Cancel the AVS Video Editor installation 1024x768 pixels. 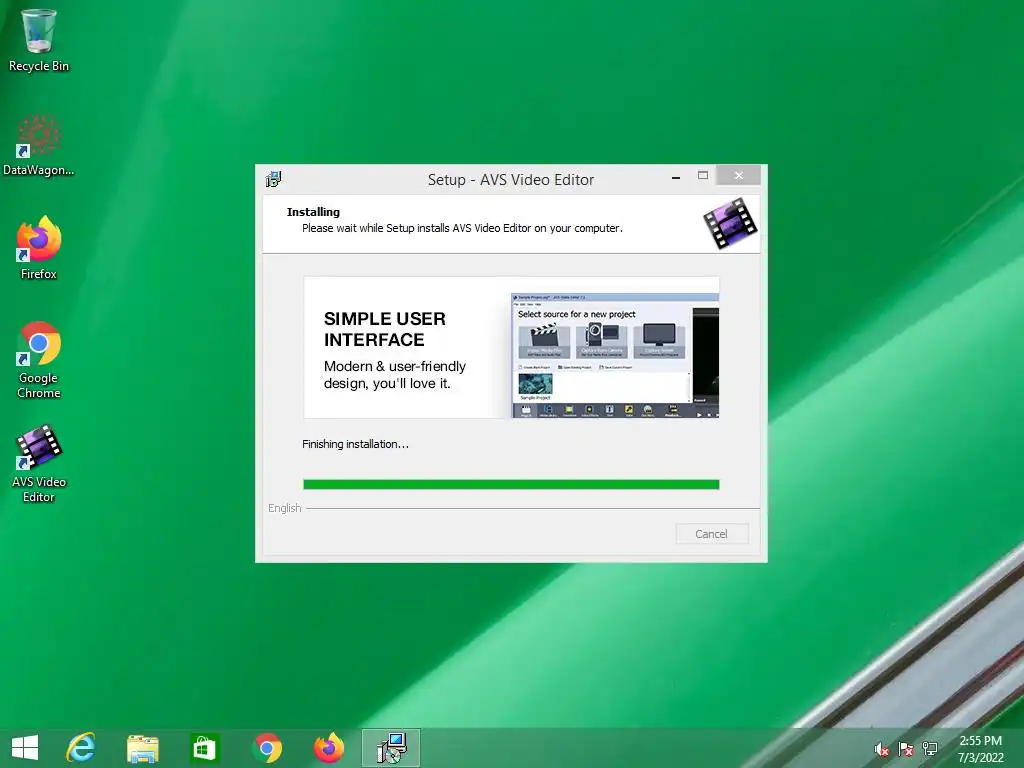[x=712, y=534]
